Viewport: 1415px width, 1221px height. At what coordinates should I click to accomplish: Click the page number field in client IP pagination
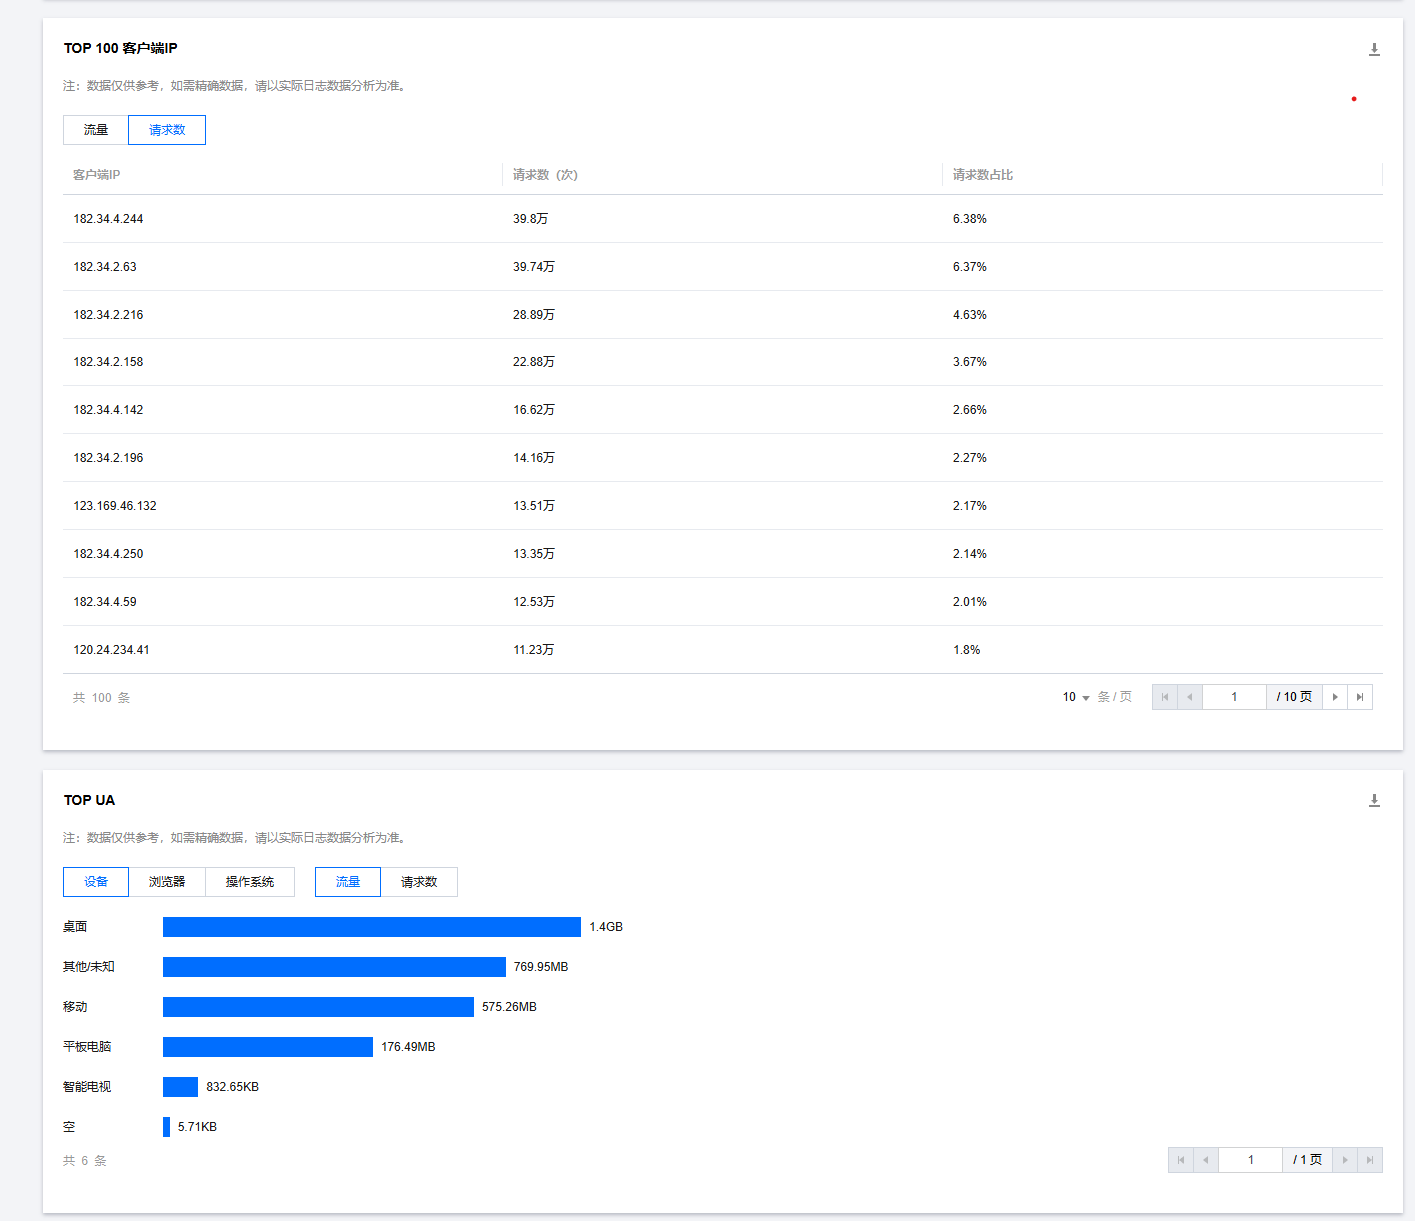[1234, 697]
